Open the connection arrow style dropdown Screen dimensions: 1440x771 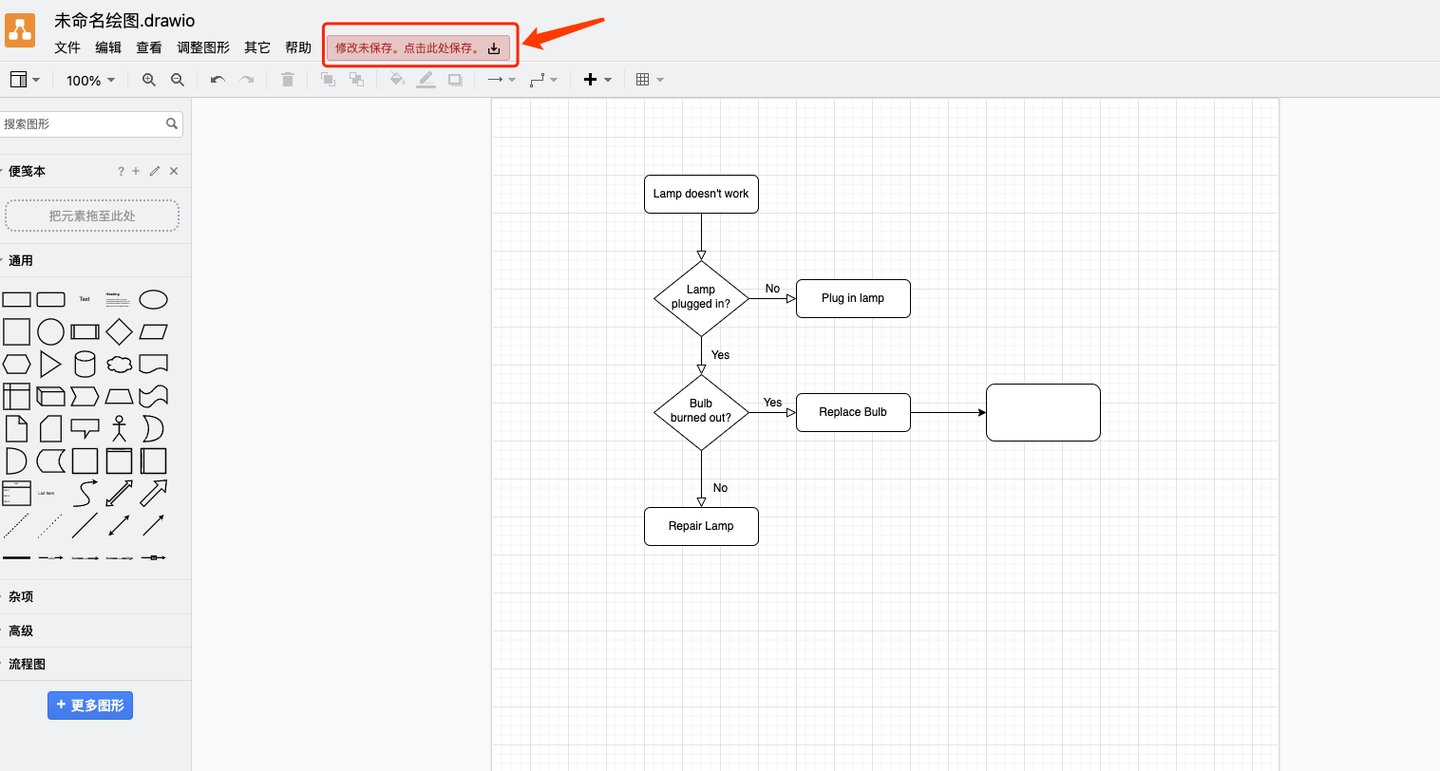pyautogui.click(x=500, y=79)
